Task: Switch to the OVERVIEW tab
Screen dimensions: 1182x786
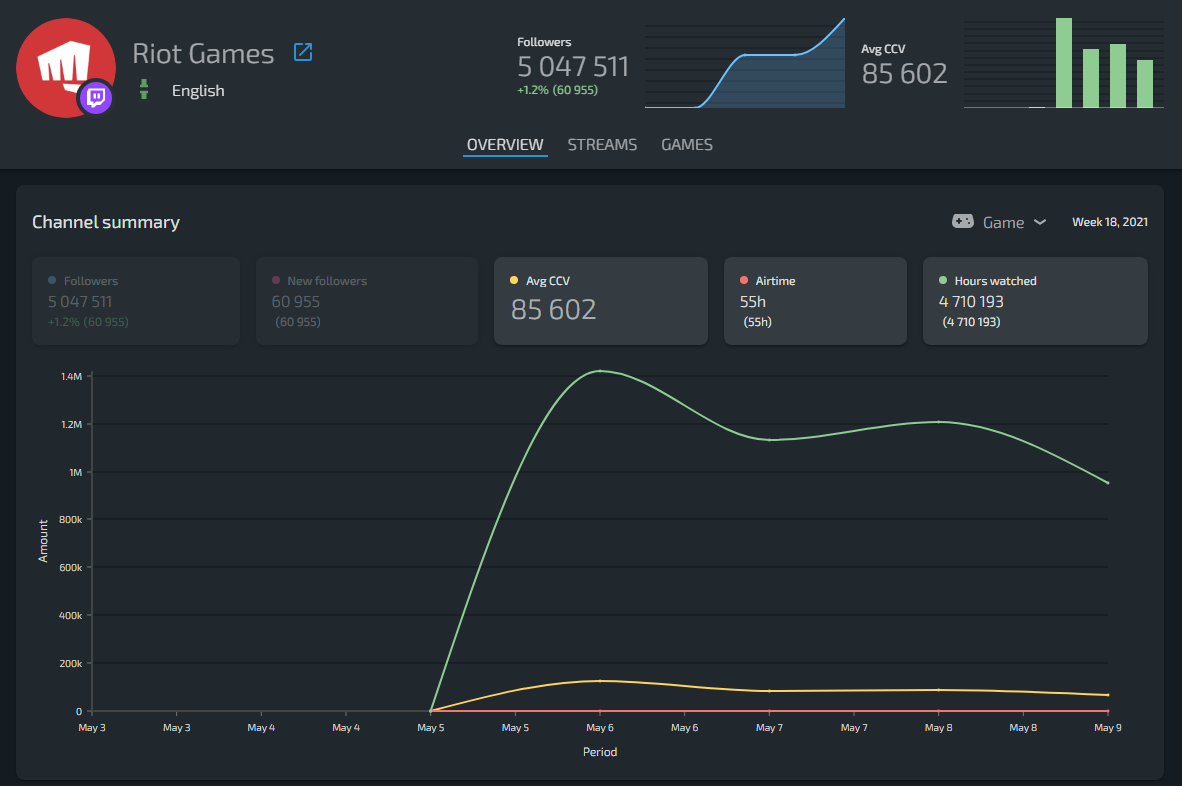Action: tap(505, 145)
